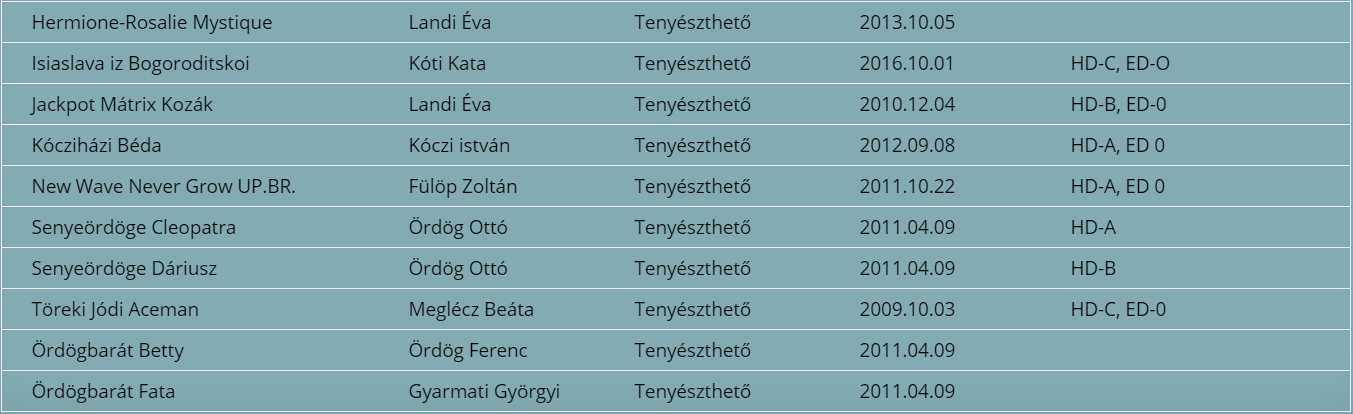Screen dimensions: 1353x414
Task: Click owner Kóti Kata
Action: click(447, 63)
